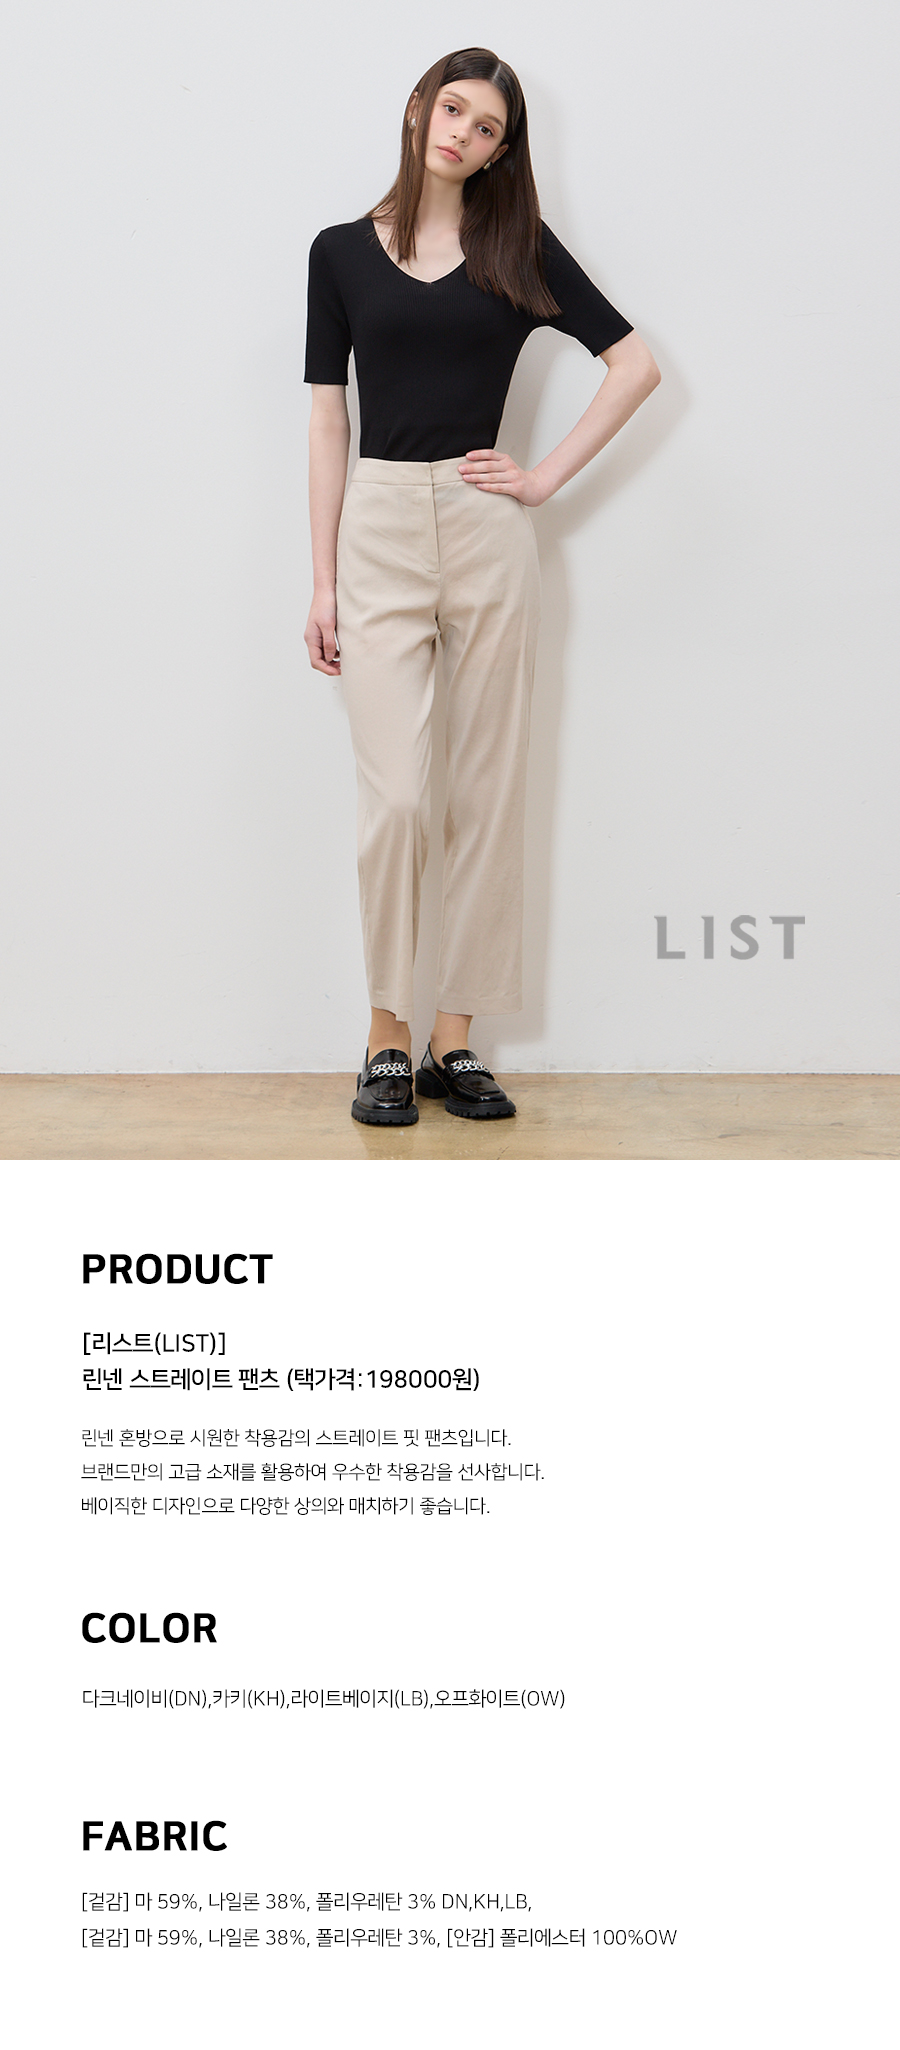Click the description line starting 베이직한 디자인으로
This screenshot has height=2050, width=900.
pyautogui.click(x=285, y=1506)
